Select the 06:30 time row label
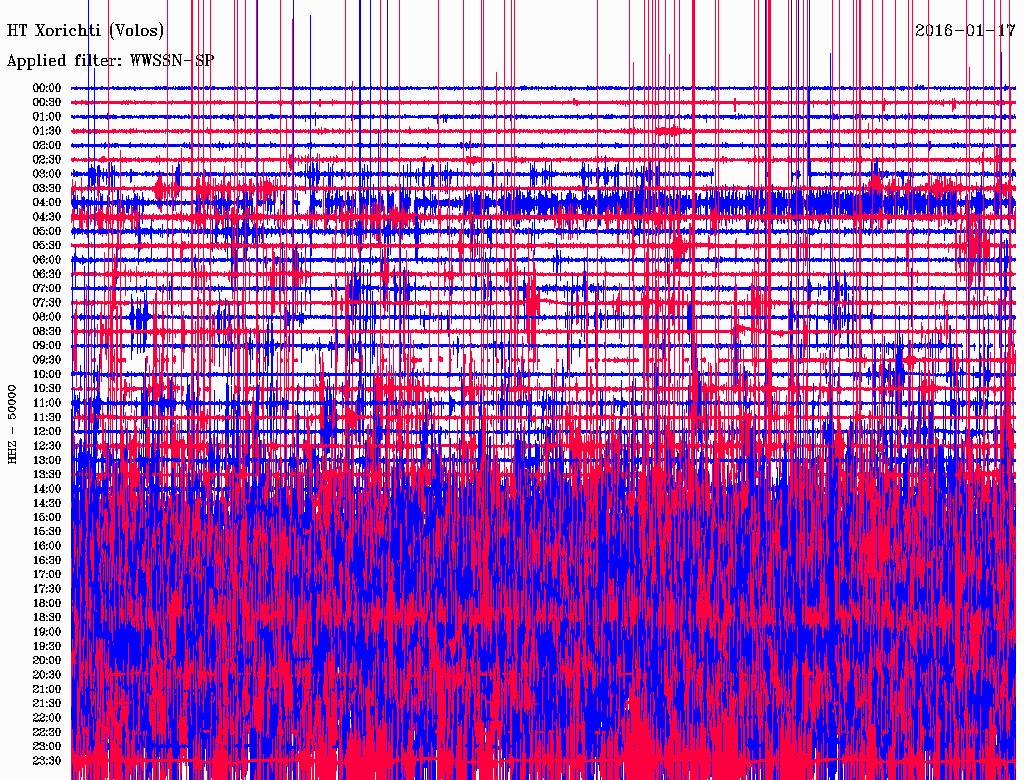 pyautogui.click(x=48, y=274)
